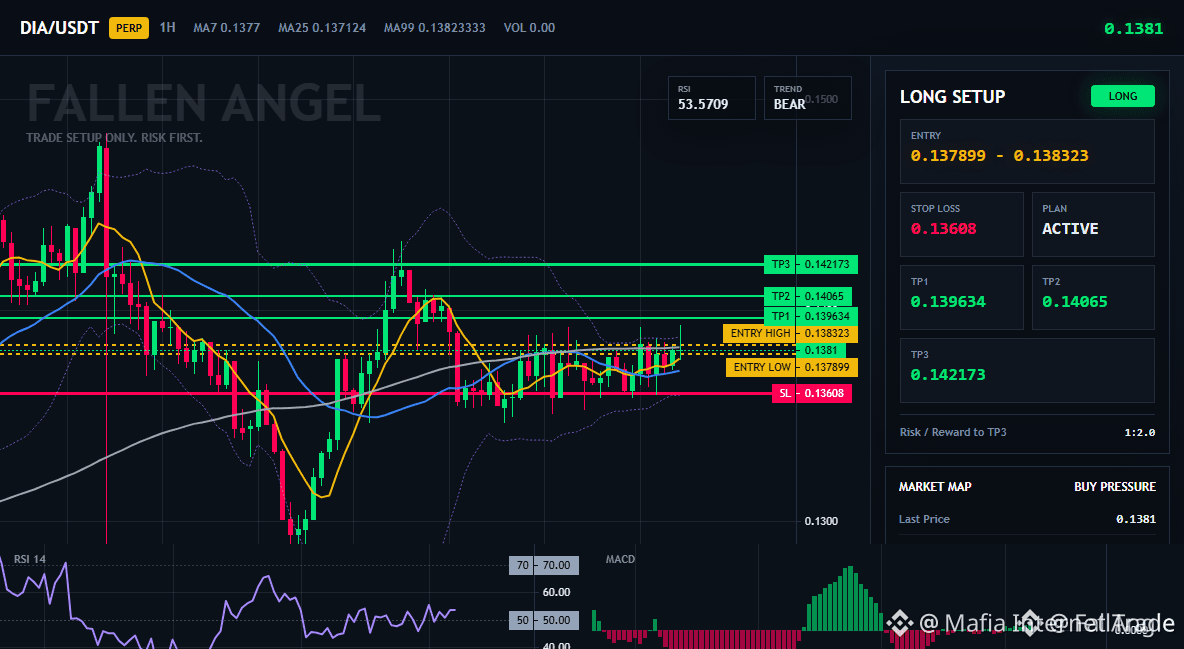Click the STOP LOSS 0.13608 card
Viewport: 1184px width, 649px height.
(x=961, y=224)
